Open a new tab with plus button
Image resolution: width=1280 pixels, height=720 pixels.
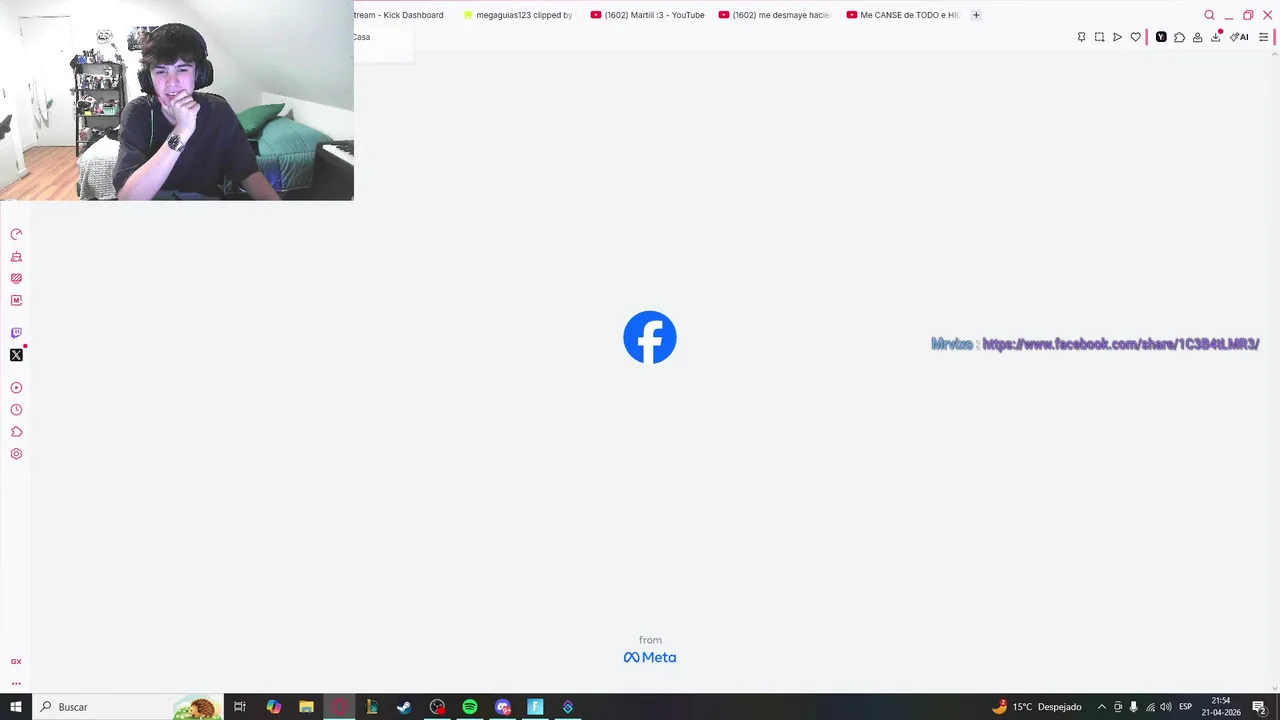pyautogui.click(x=976, y=15)
